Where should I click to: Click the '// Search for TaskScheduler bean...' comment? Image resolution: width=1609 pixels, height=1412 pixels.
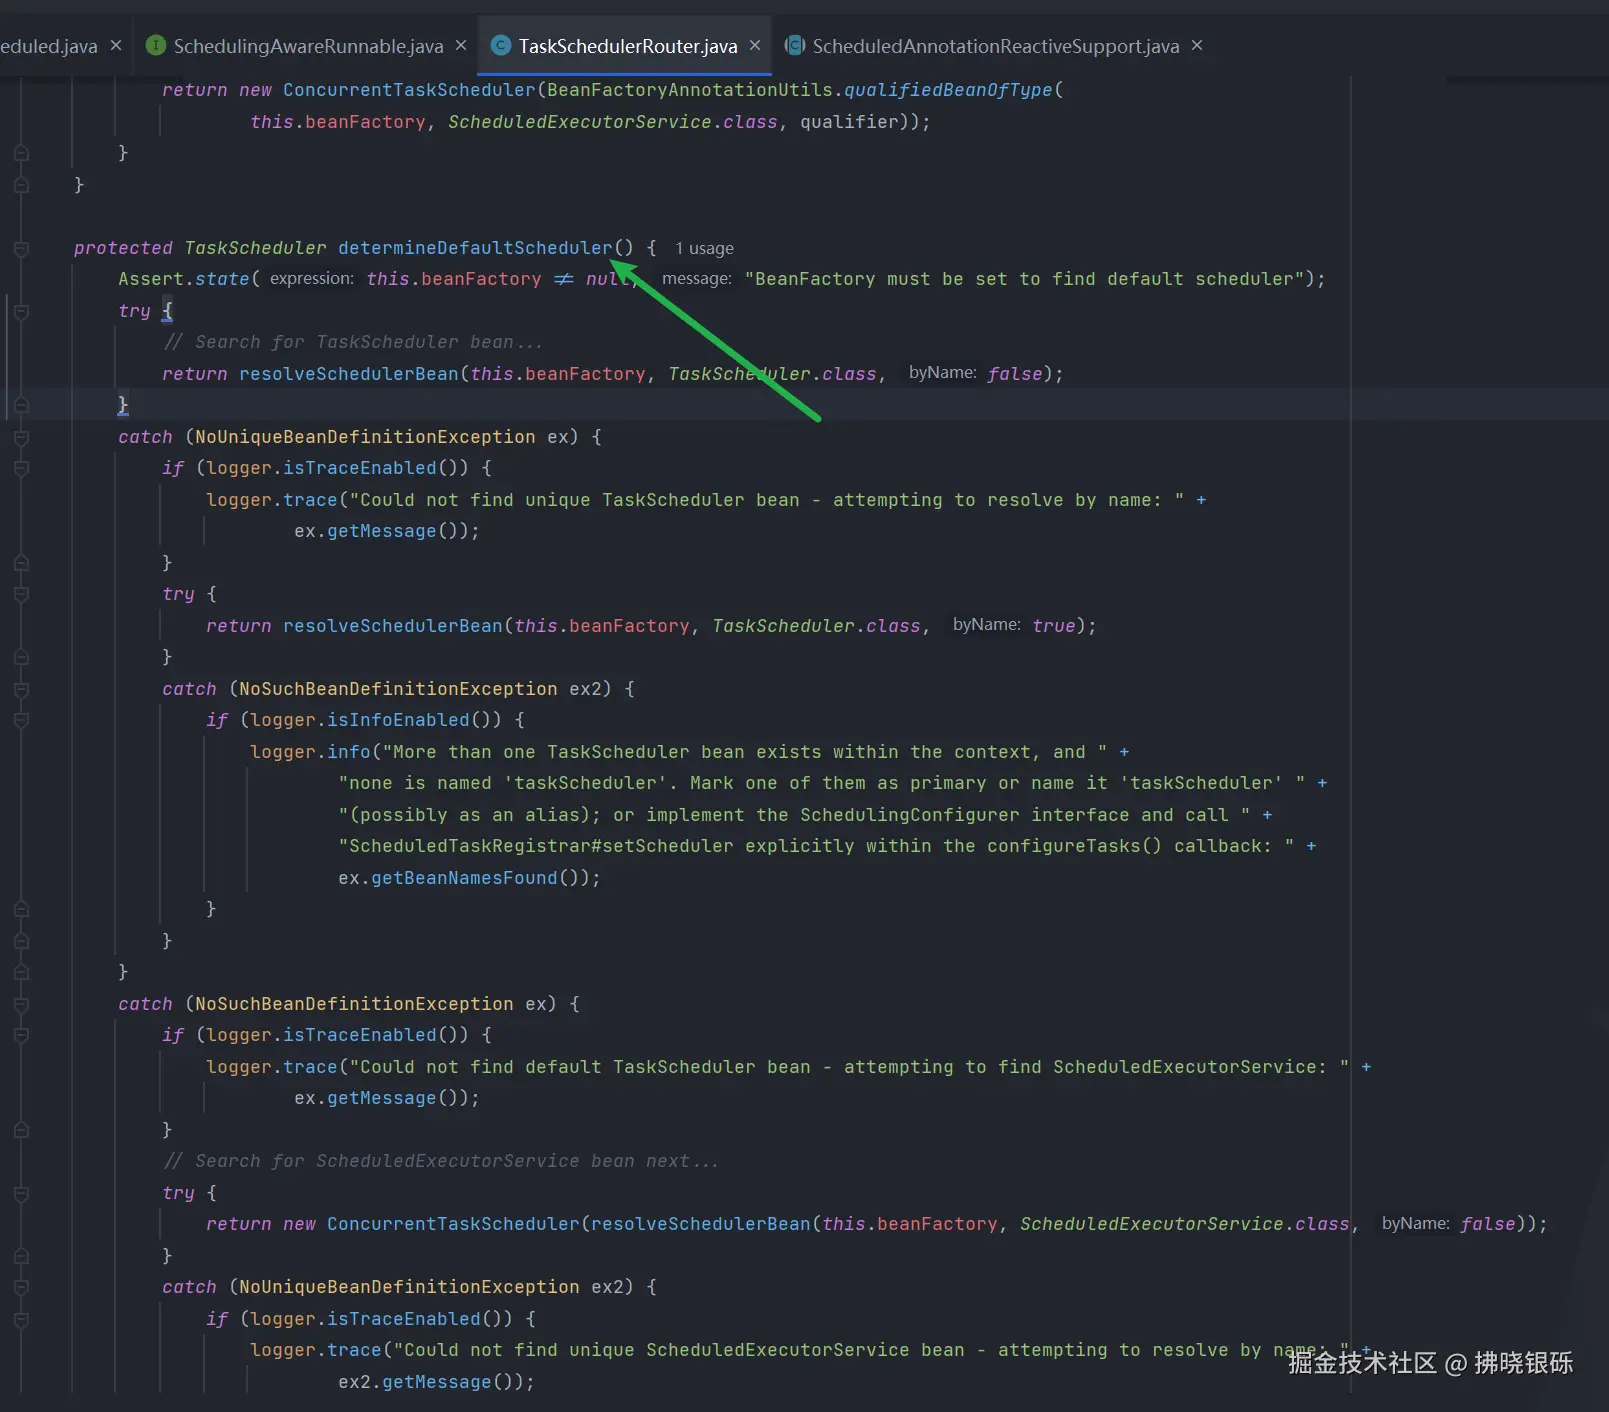353,342
